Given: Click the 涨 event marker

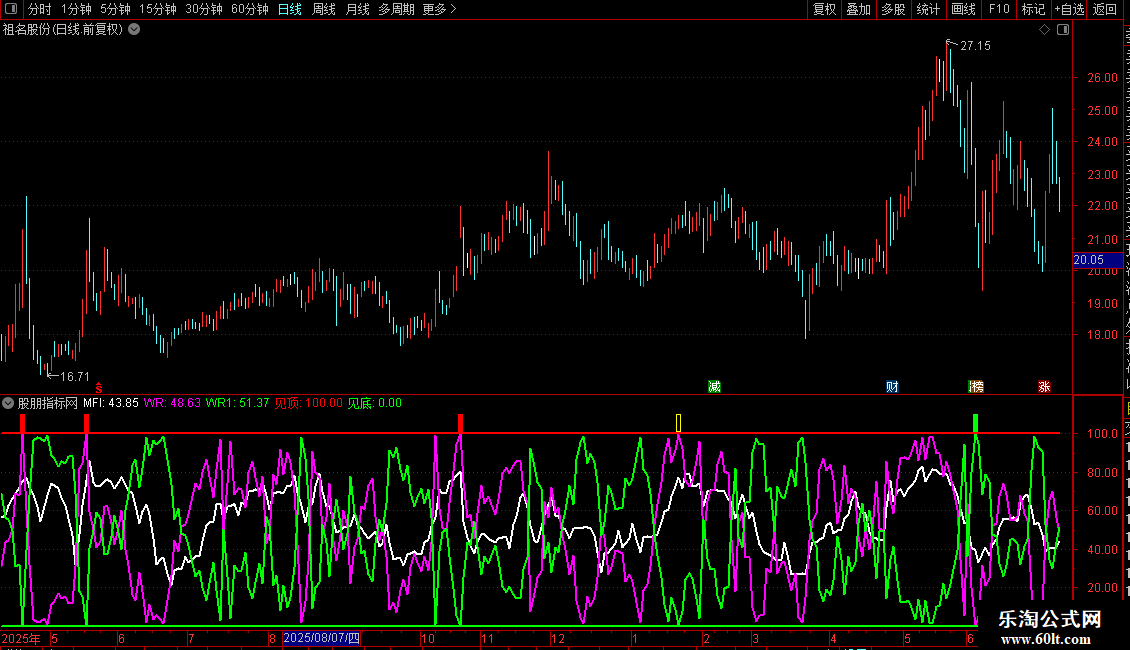Looking at the screenshot, I should pos(1044,387).
